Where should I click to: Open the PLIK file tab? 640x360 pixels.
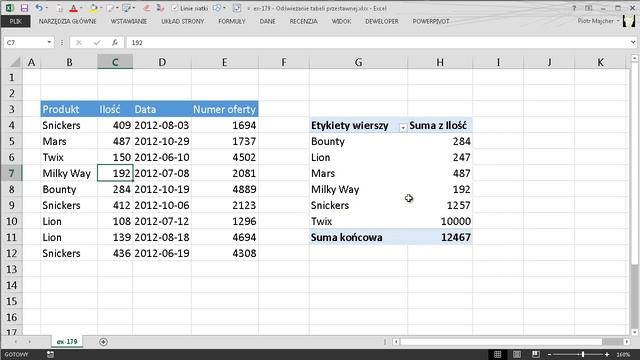click(16, 21)
